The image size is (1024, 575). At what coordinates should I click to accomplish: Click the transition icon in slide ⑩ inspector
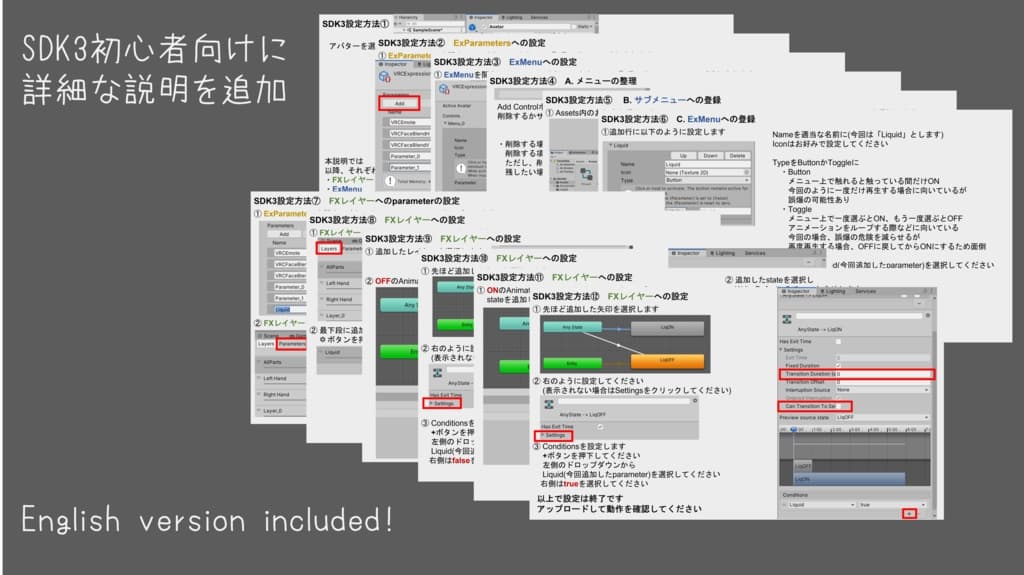(438, 373)
